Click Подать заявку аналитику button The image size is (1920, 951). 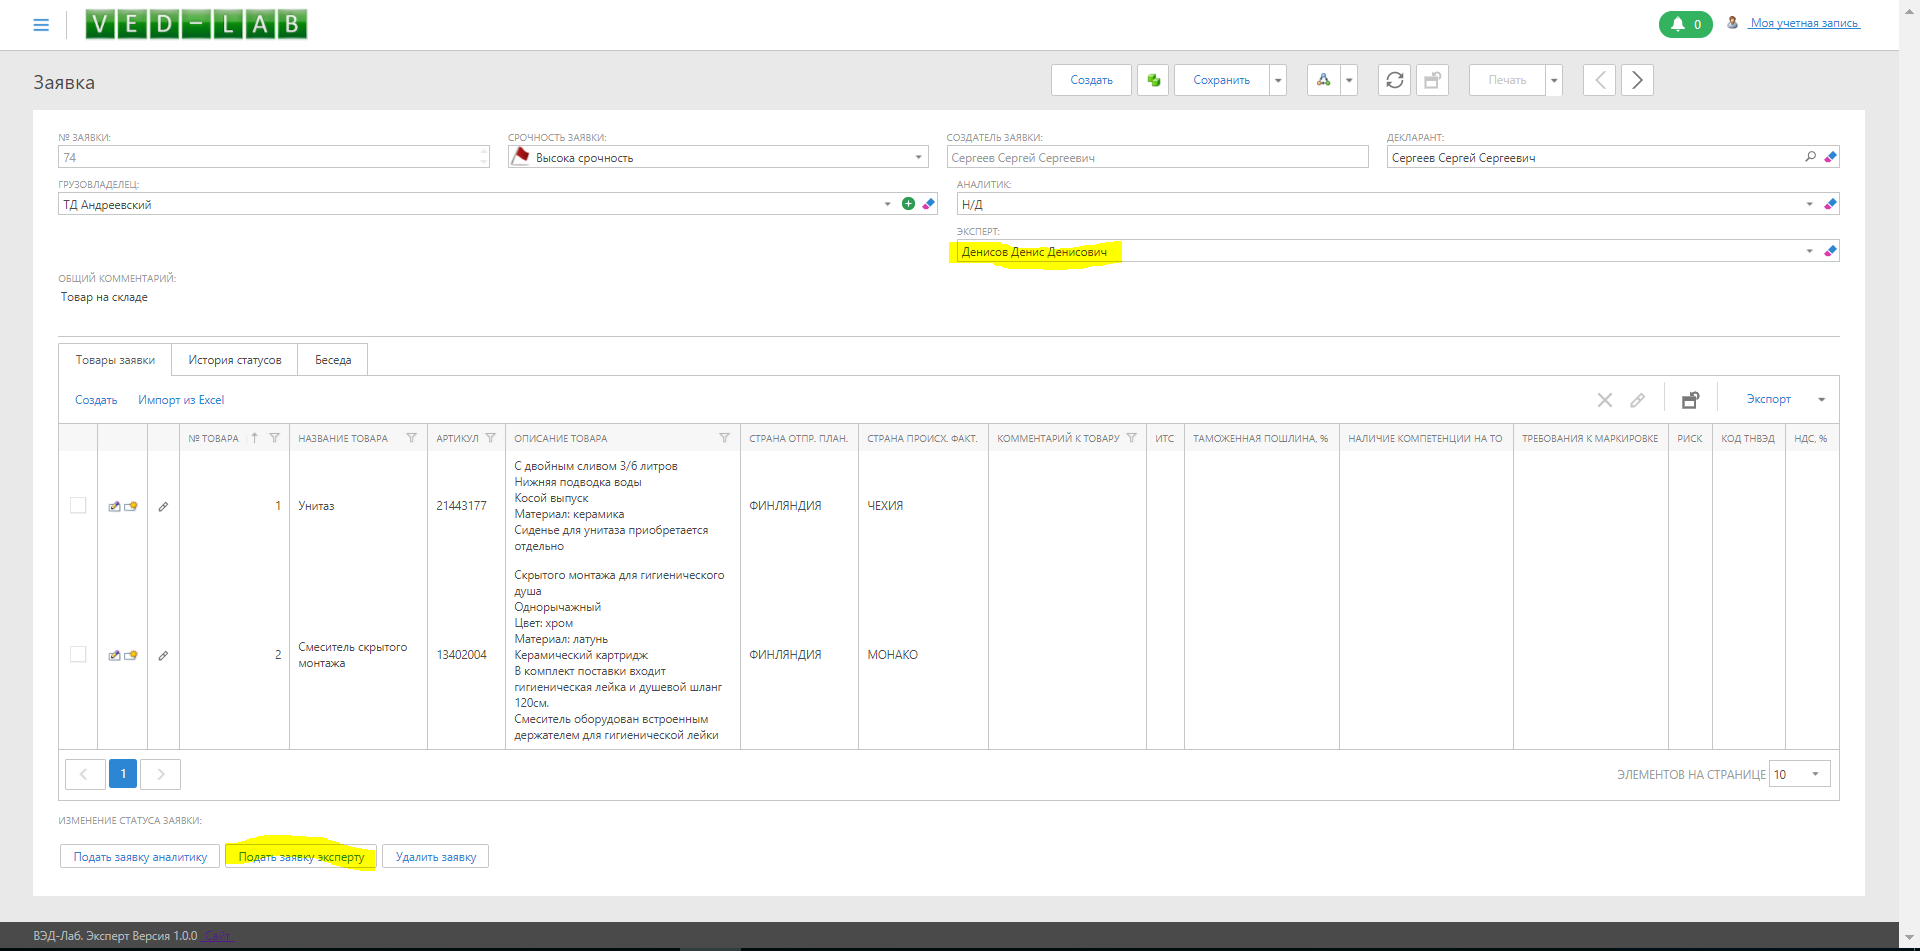[140, 857]
